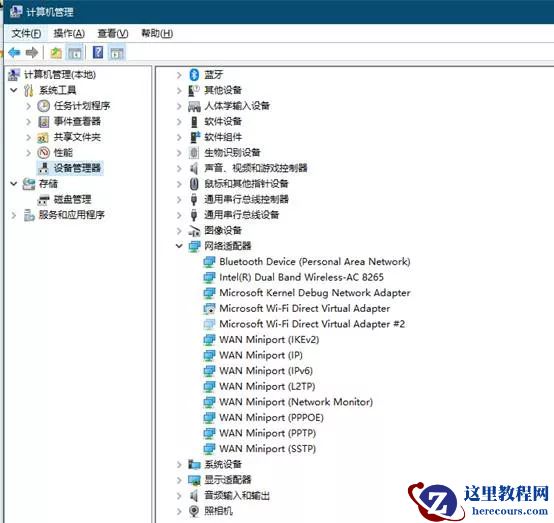Click the 生物识别设备 fingerprint icon
This screenshot has width=554, height=523.
pyautogui.click(x=194, y=153)
